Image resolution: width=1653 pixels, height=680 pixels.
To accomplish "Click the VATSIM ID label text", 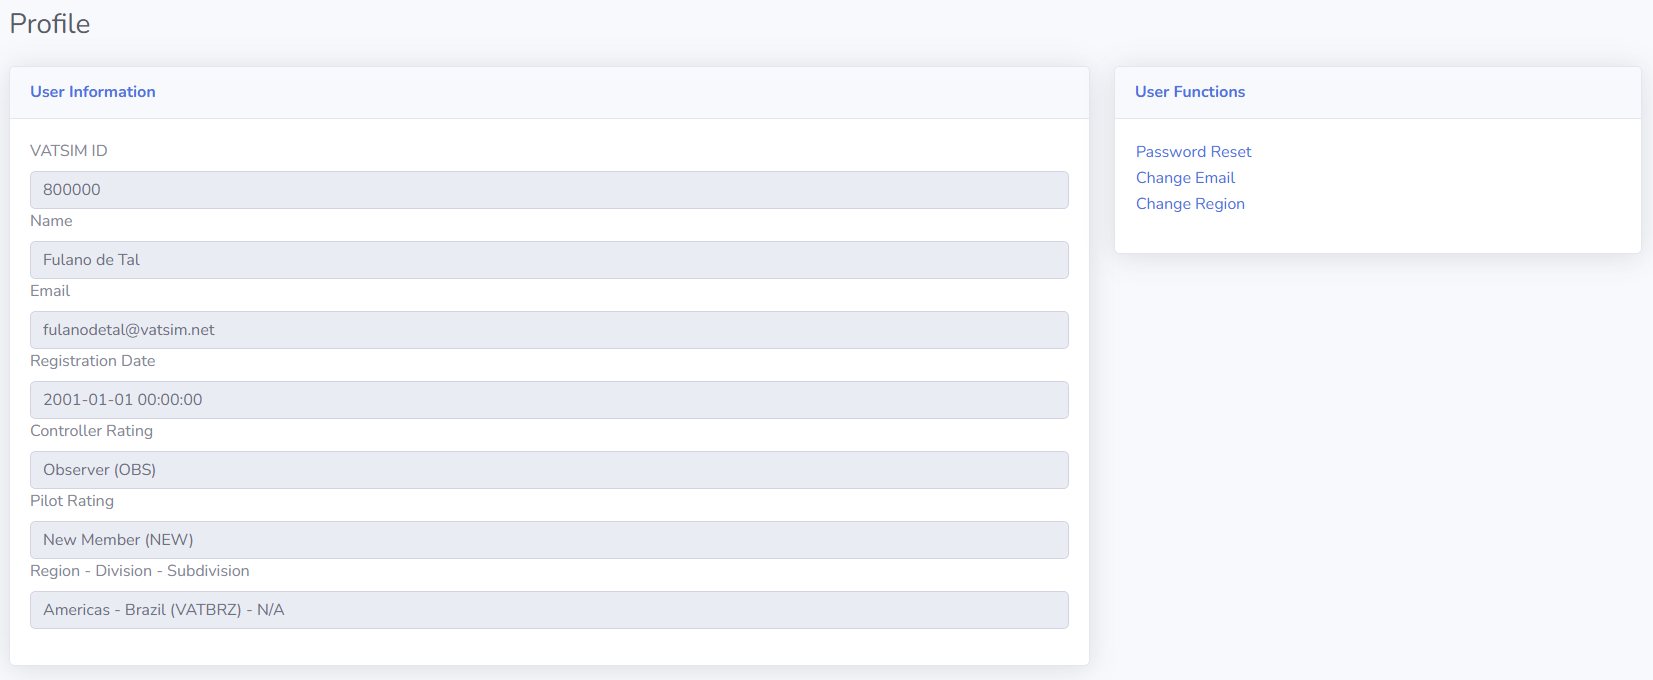I will pyautogui.click(x=69, y=151).
